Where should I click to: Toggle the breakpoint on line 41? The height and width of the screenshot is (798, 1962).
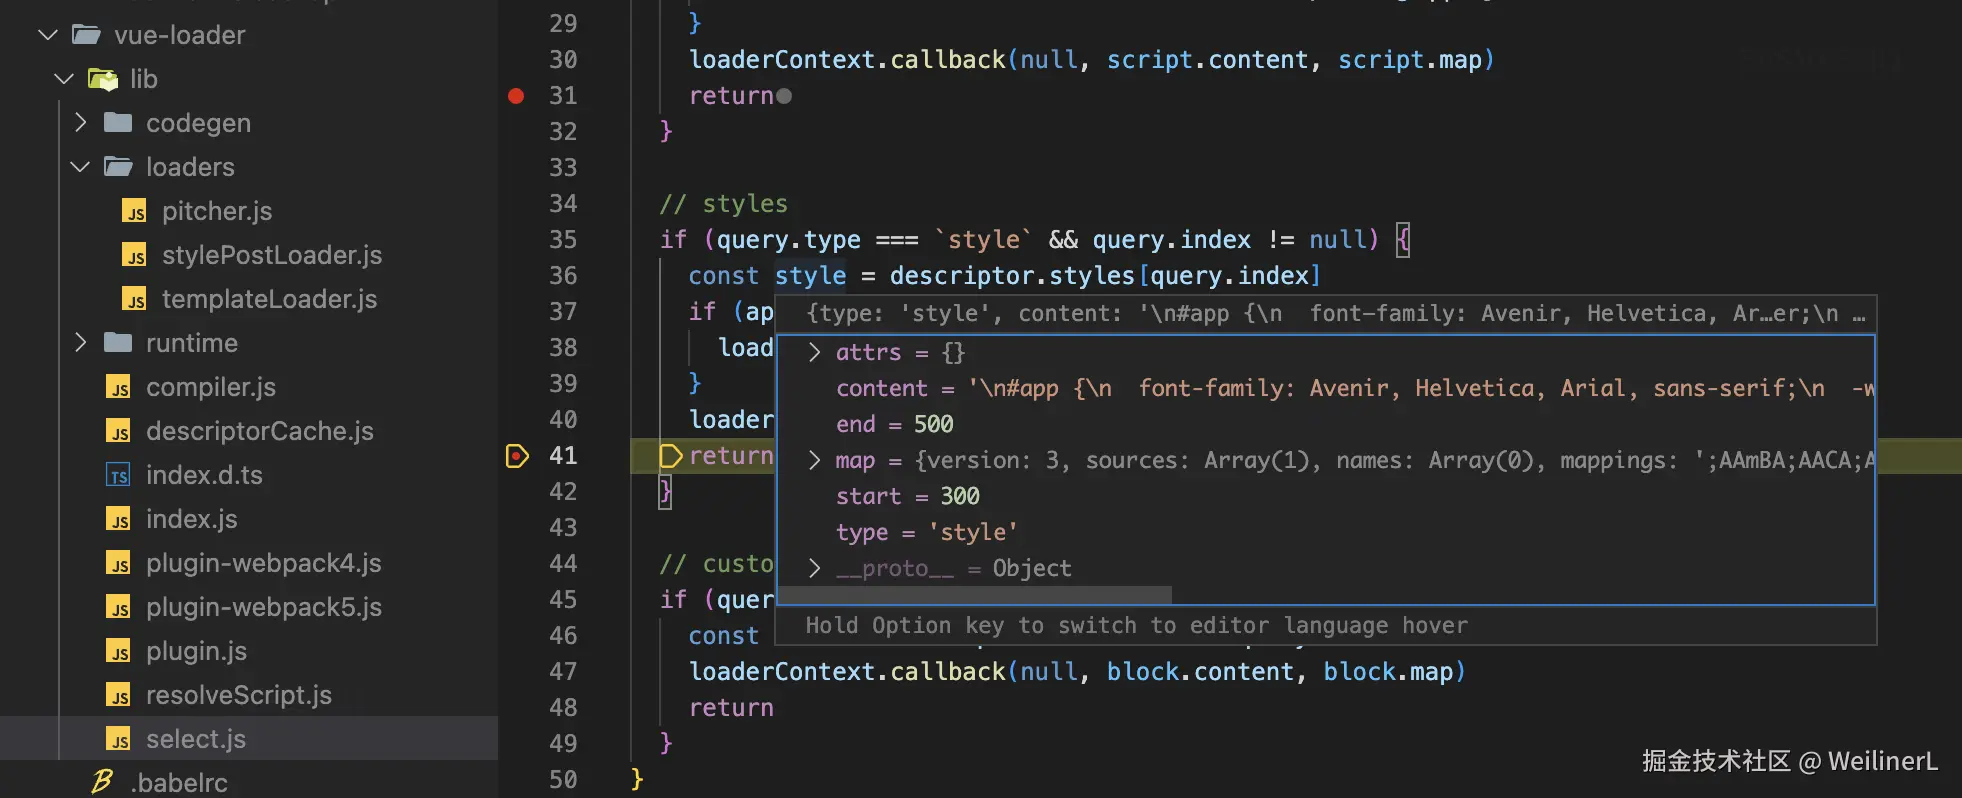pyautogui.click(x=517, y=456)
